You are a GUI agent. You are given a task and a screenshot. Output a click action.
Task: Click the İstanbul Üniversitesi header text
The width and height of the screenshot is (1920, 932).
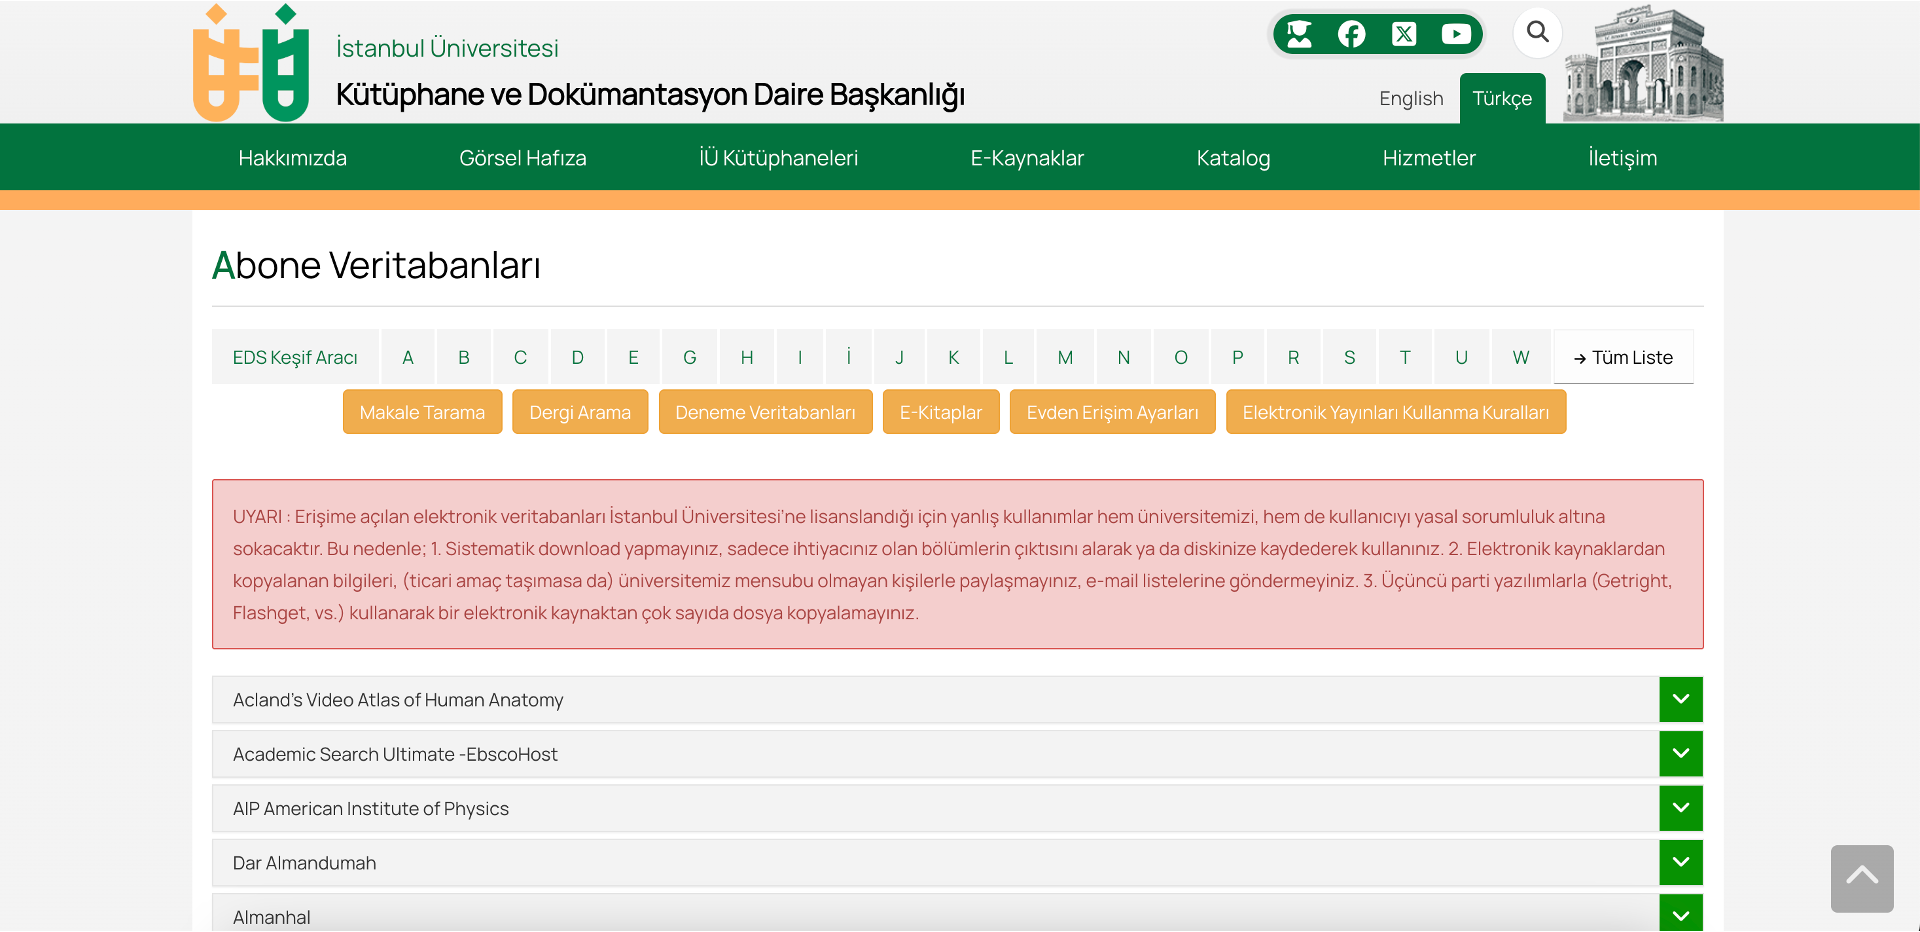(447, 48)
